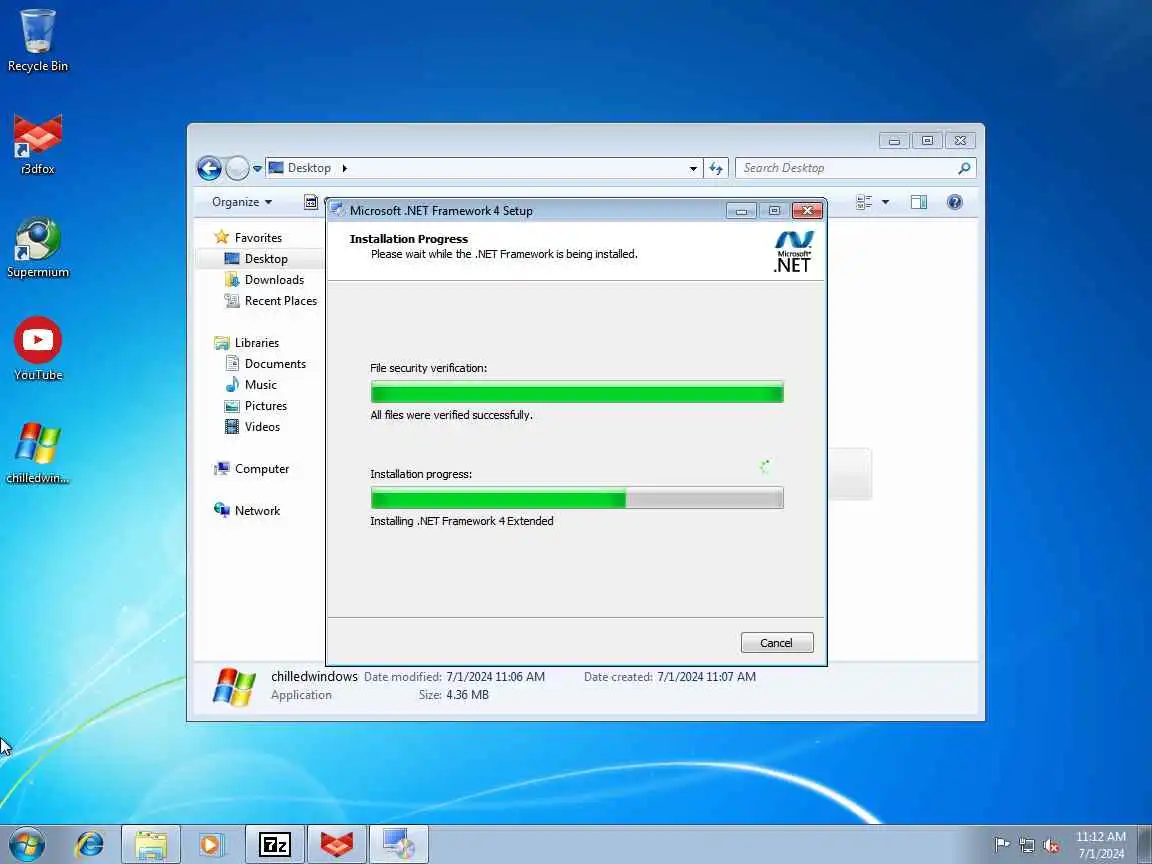Click Explorer forward navigation button
This screenshot has height=864, width=1152.
237,168
